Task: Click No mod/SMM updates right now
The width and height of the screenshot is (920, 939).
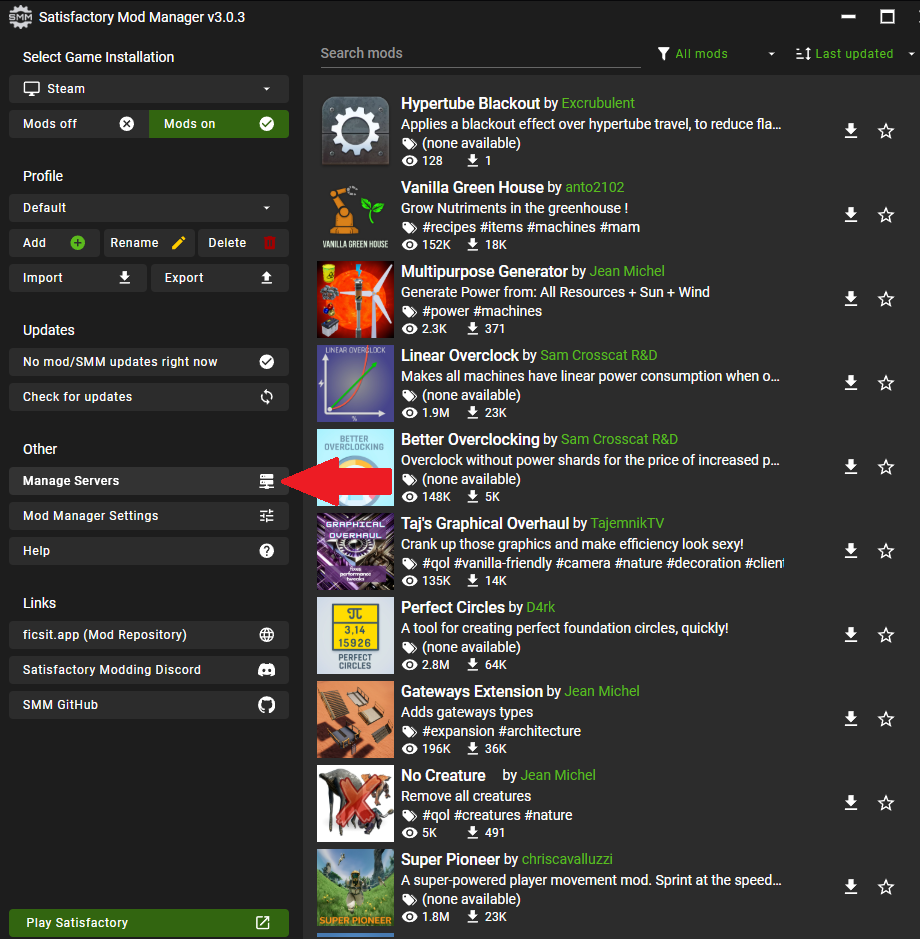Action: point(149,362)
